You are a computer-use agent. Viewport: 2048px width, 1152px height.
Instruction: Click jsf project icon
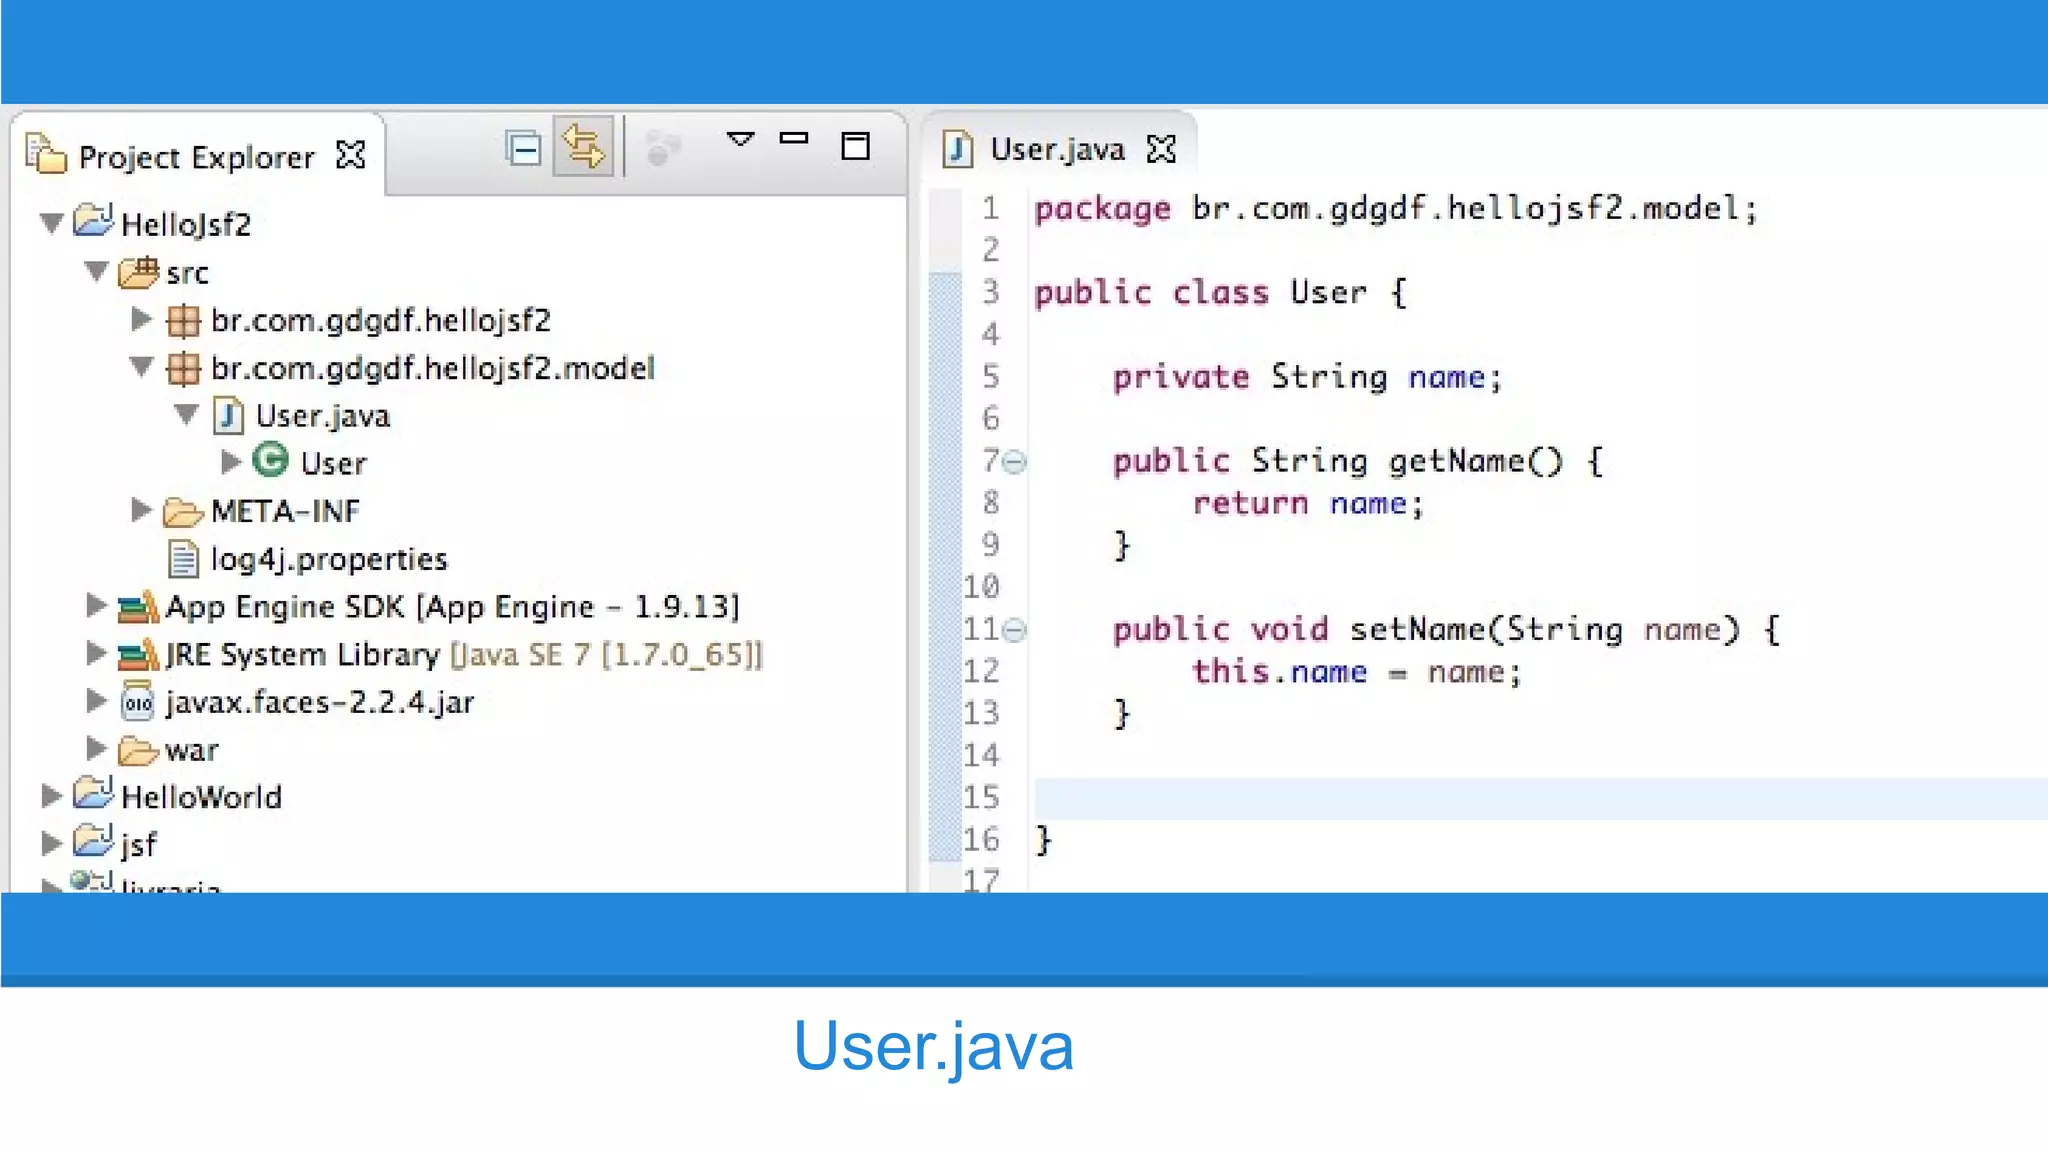tap(93, 841)
